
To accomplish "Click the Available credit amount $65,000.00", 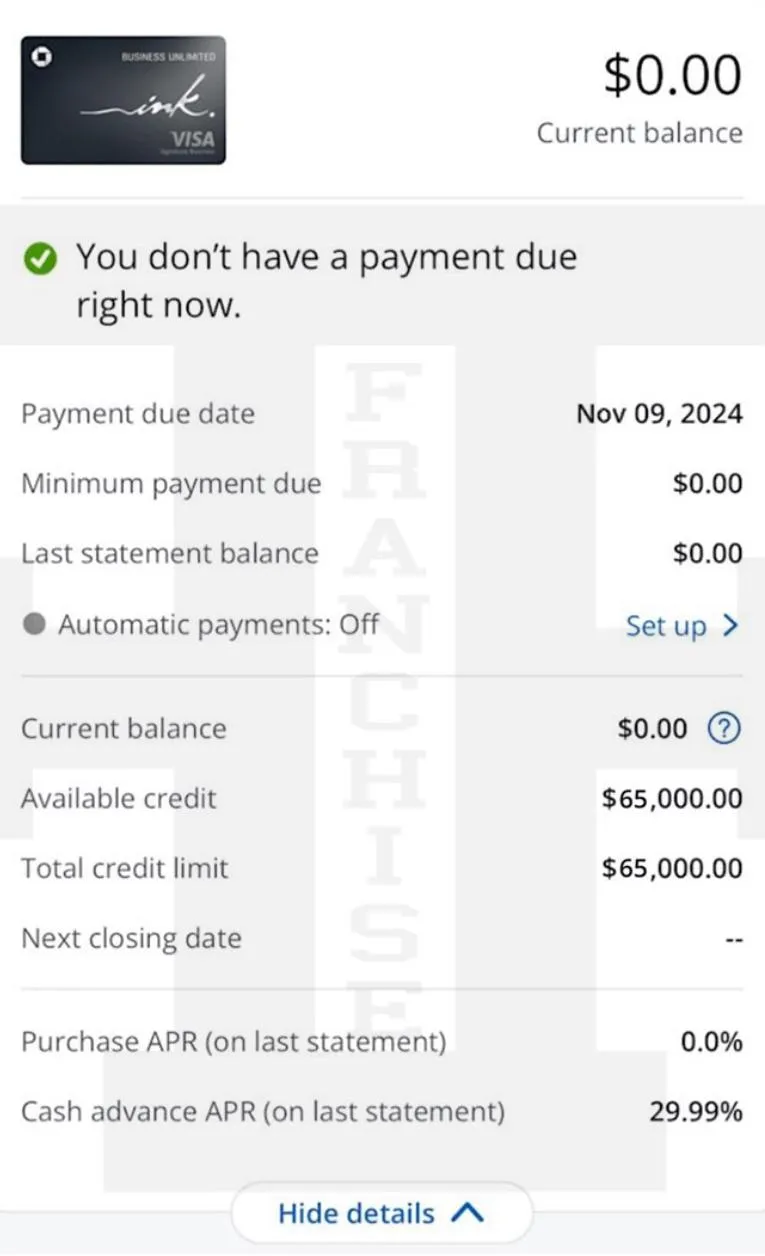I will [672, 798].
